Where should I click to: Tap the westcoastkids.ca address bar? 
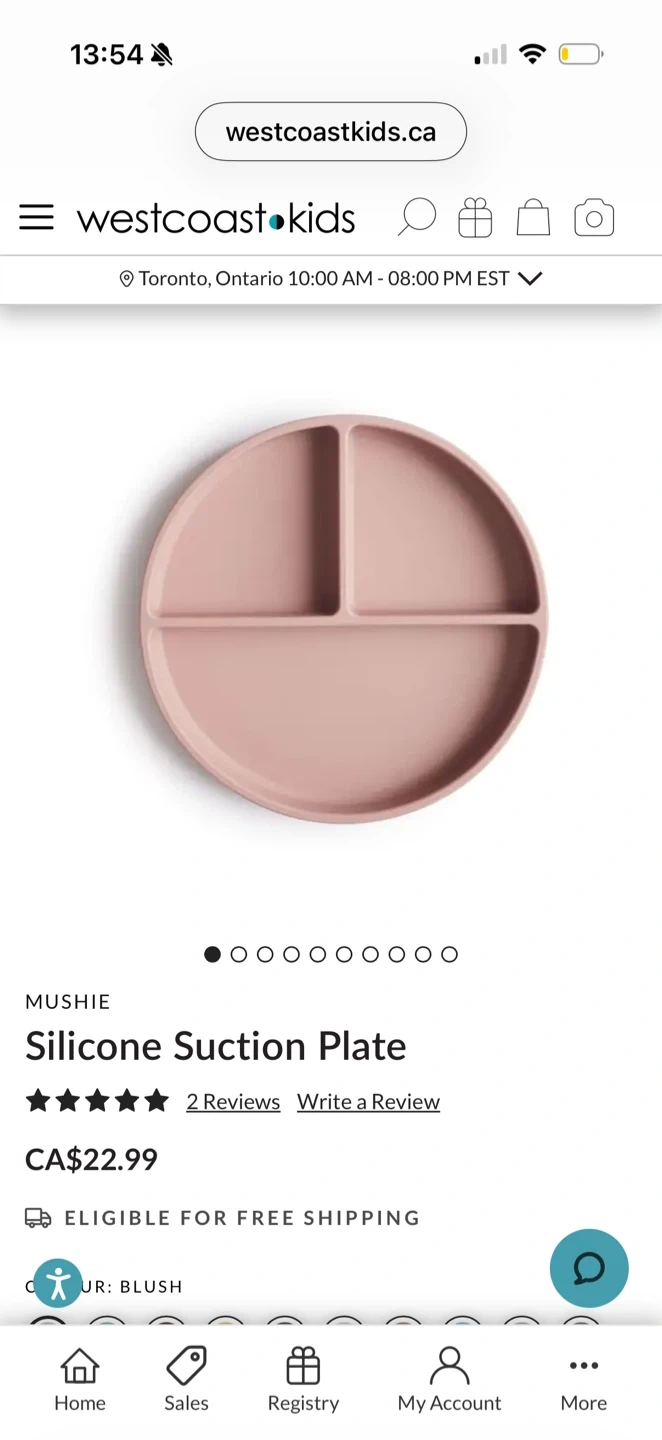click(x=331, y=132)
